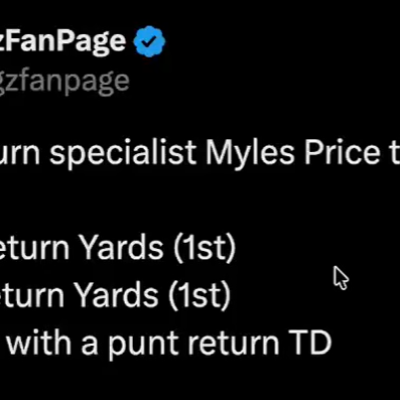Click the cut-off word before specialist

click(20, 154)
